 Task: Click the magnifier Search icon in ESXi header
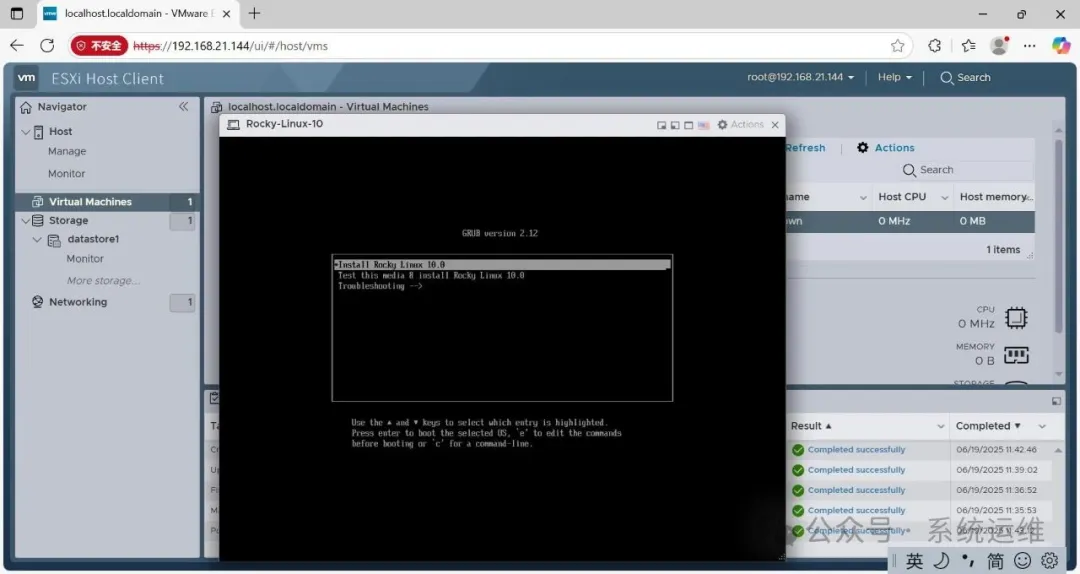(x=946, y=78)
